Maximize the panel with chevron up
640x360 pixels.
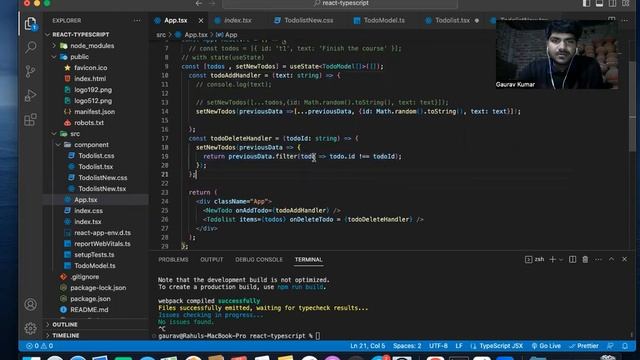coord(611,259)
